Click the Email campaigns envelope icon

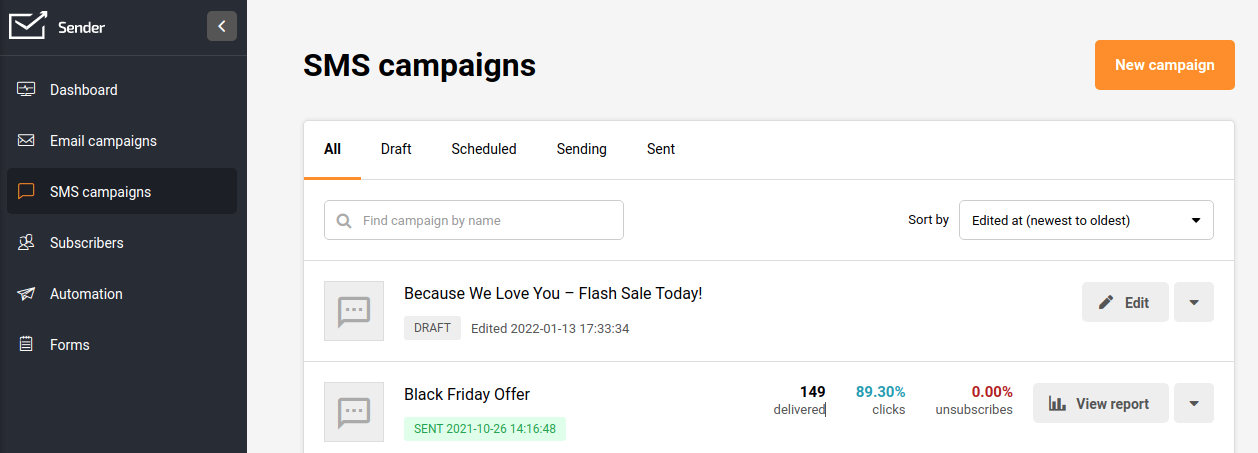pos(27,141)
